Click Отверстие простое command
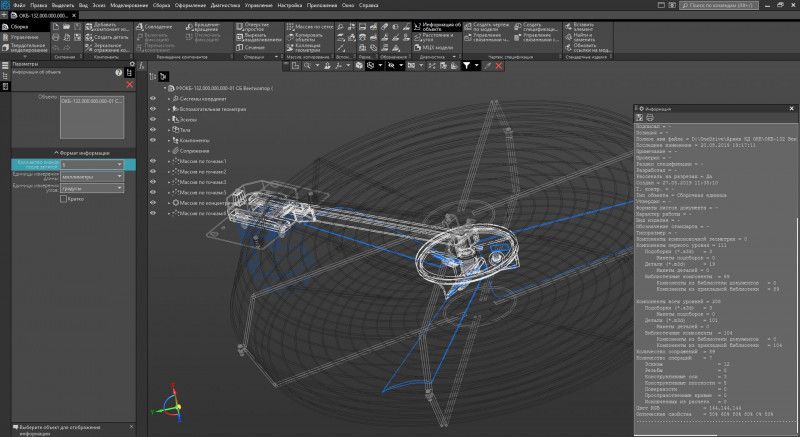800x437 pixels. (x=252, y=27)
